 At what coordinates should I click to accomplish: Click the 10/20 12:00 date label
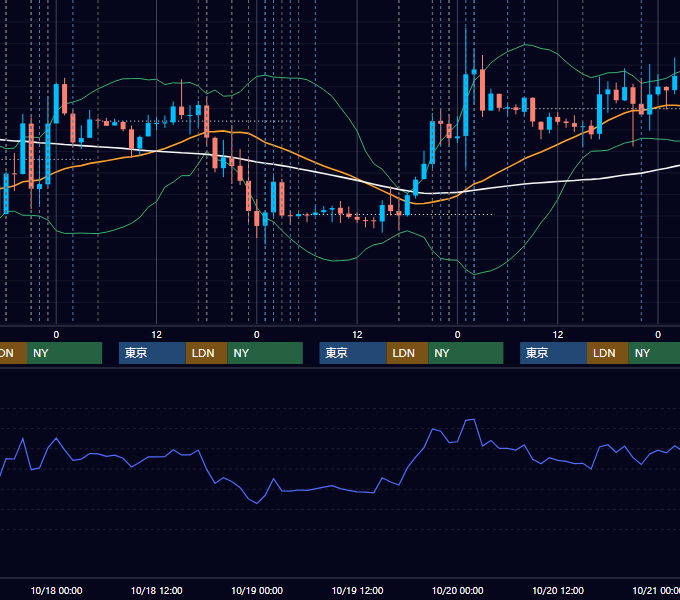[x=558, y=590]
